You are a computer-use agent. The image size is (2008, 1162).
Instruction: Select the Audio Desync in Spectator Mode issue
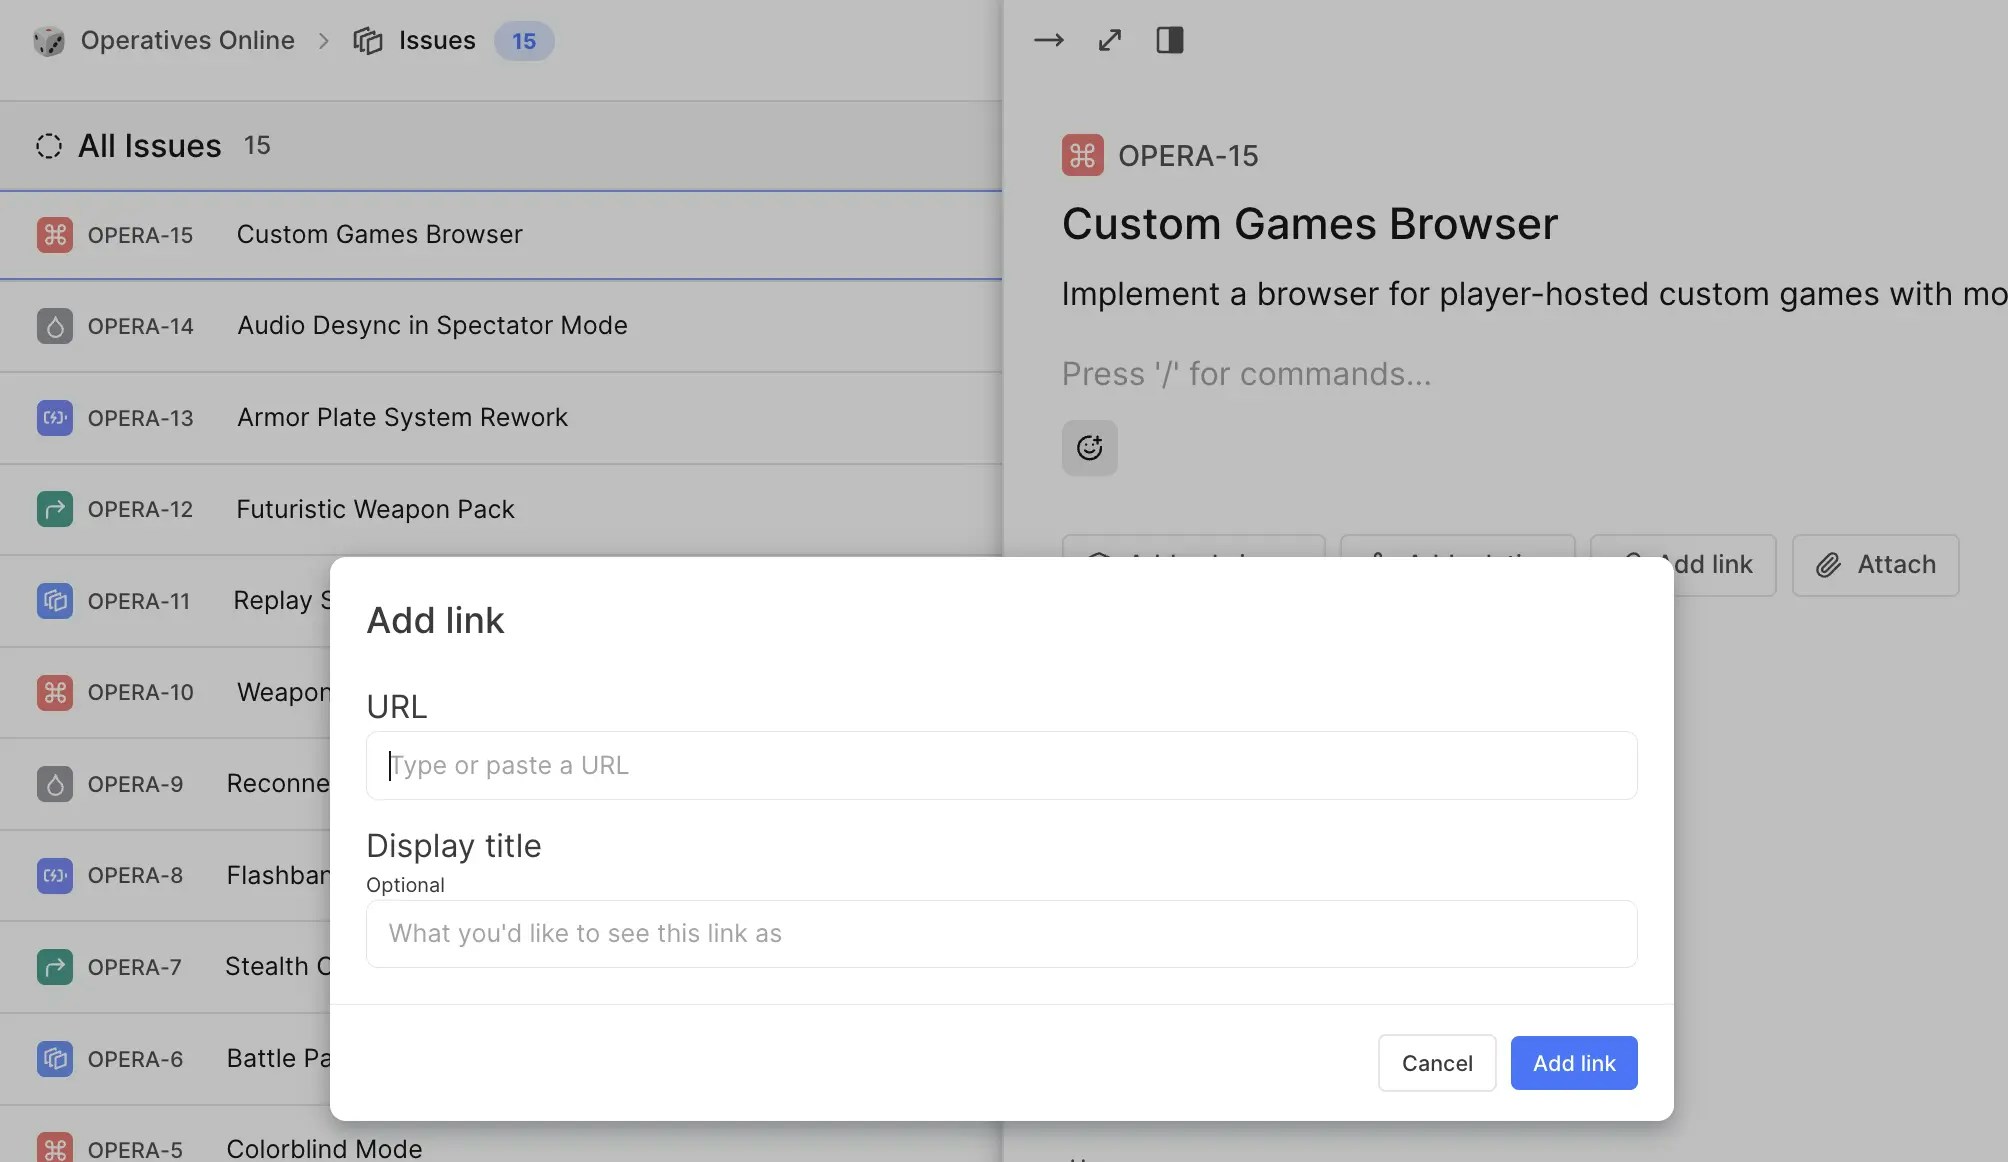432,326
